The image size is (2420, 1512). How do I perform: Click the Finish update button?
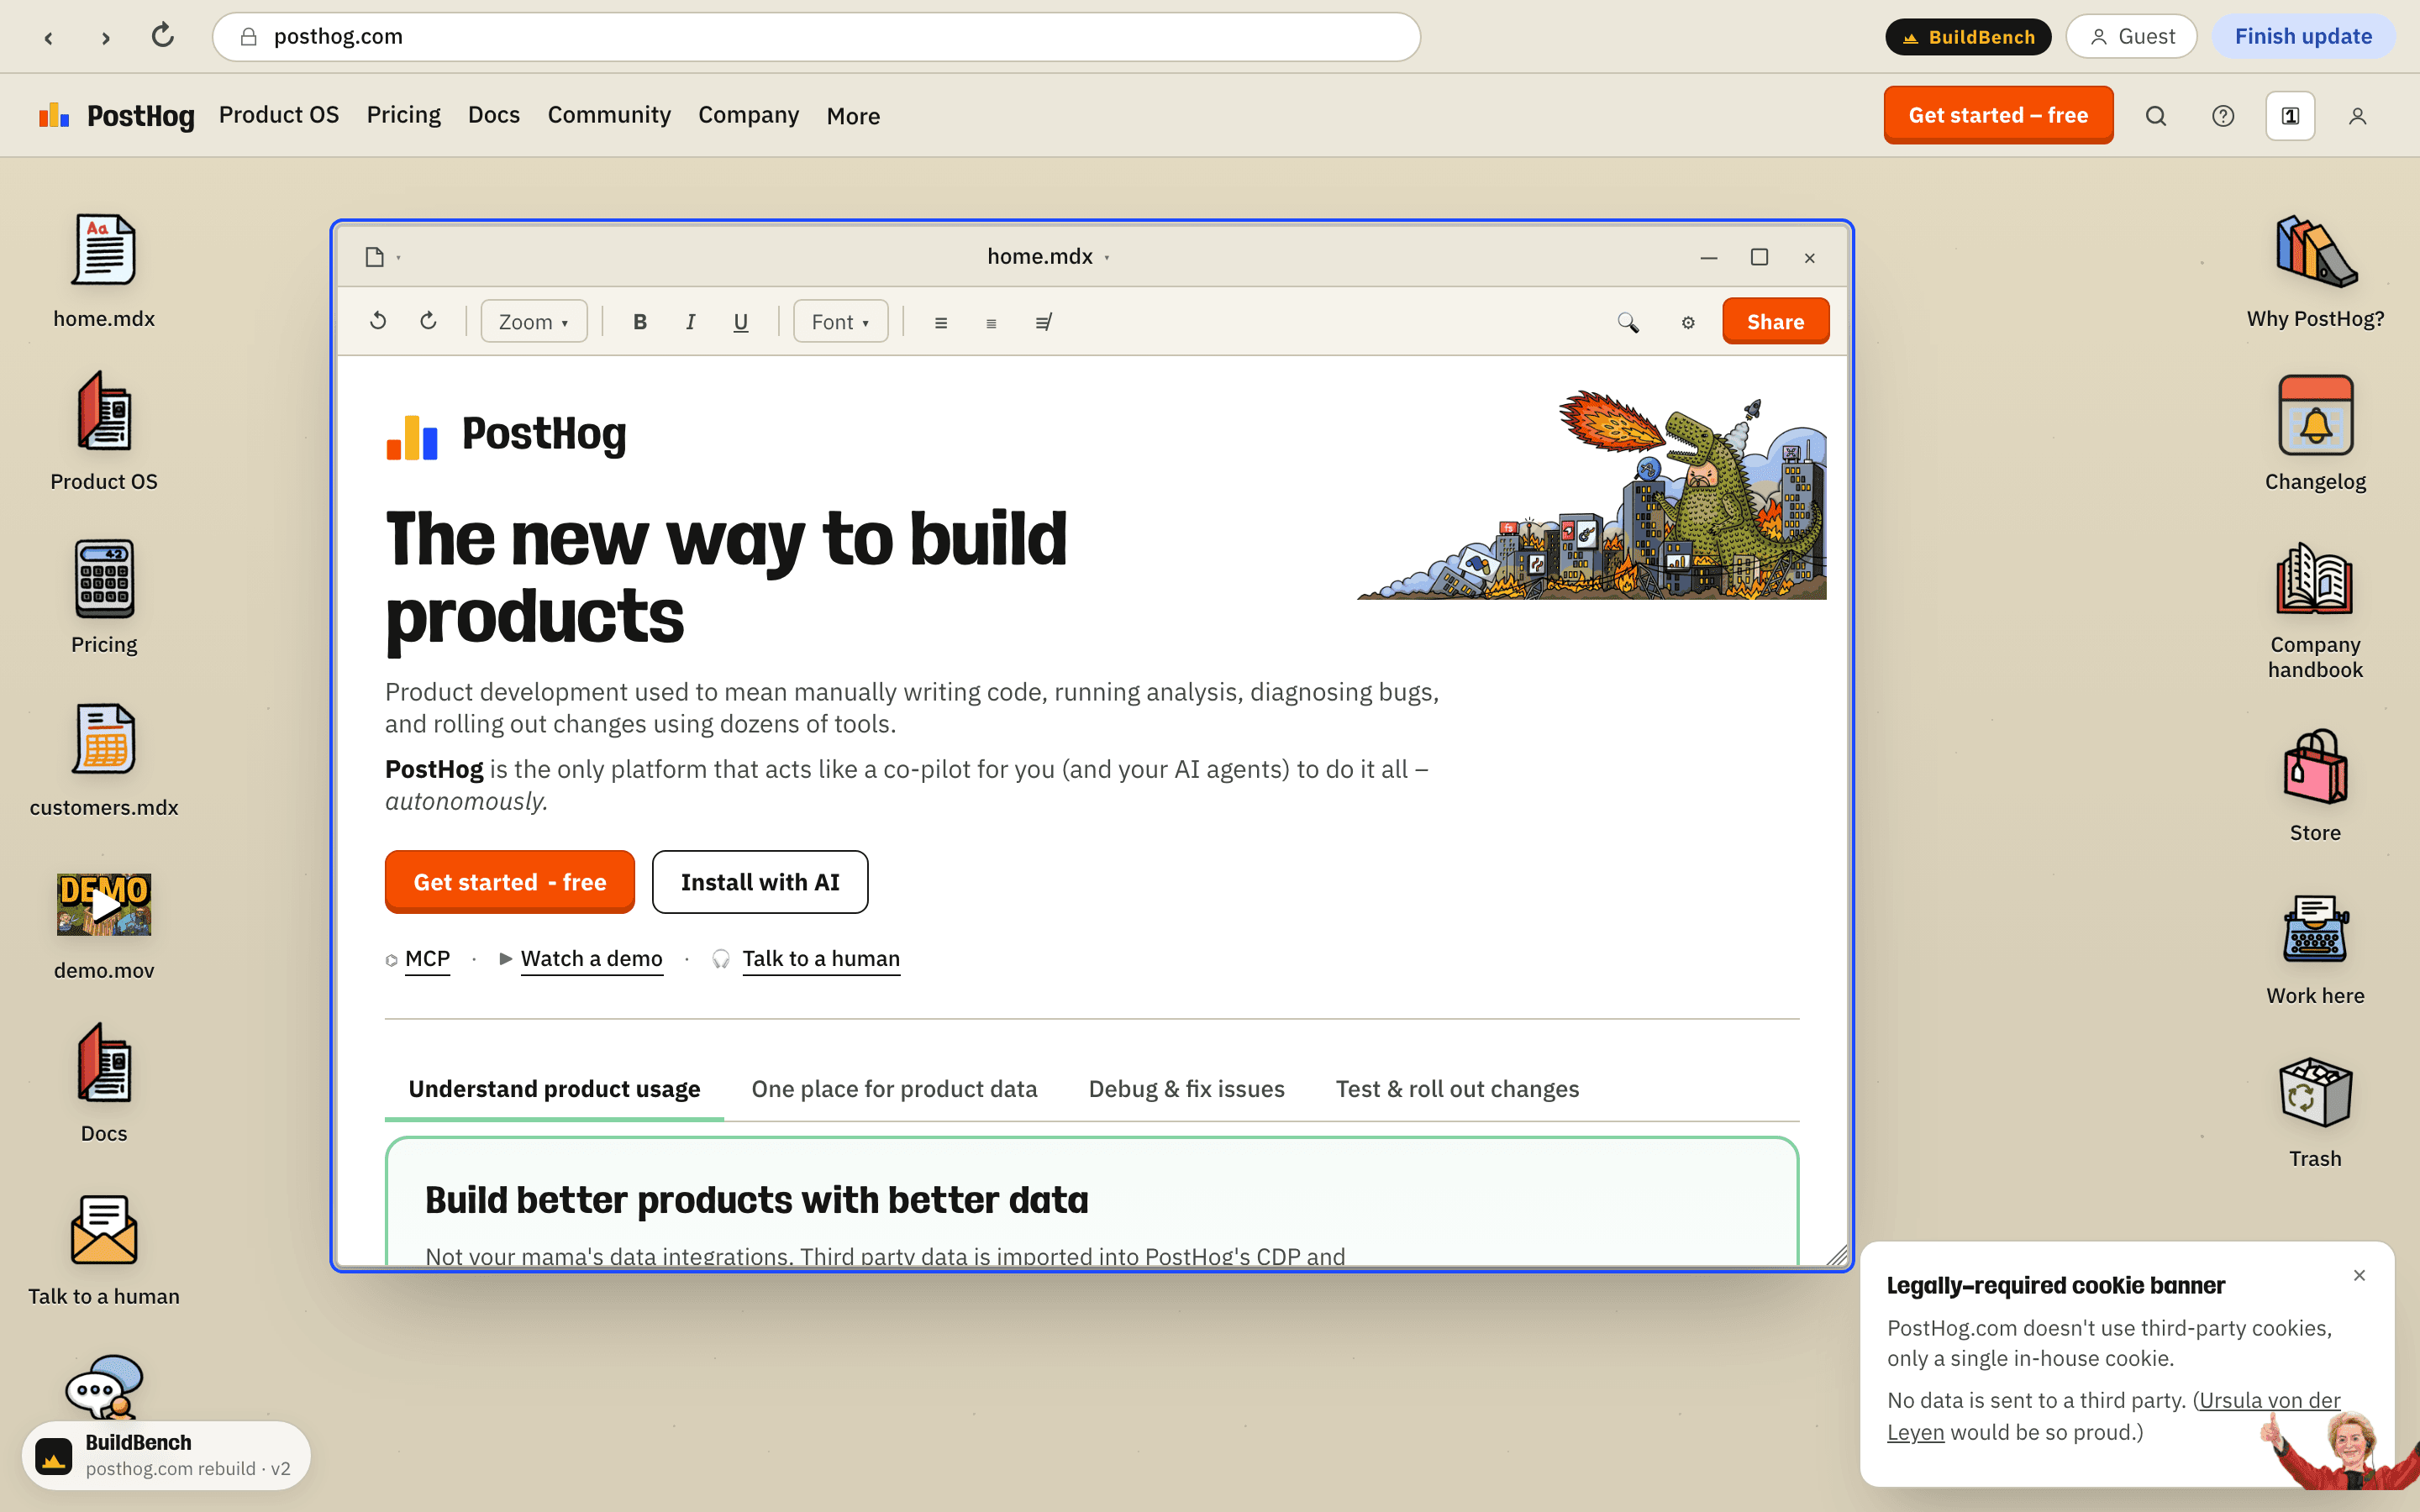tap(2303, 37)
